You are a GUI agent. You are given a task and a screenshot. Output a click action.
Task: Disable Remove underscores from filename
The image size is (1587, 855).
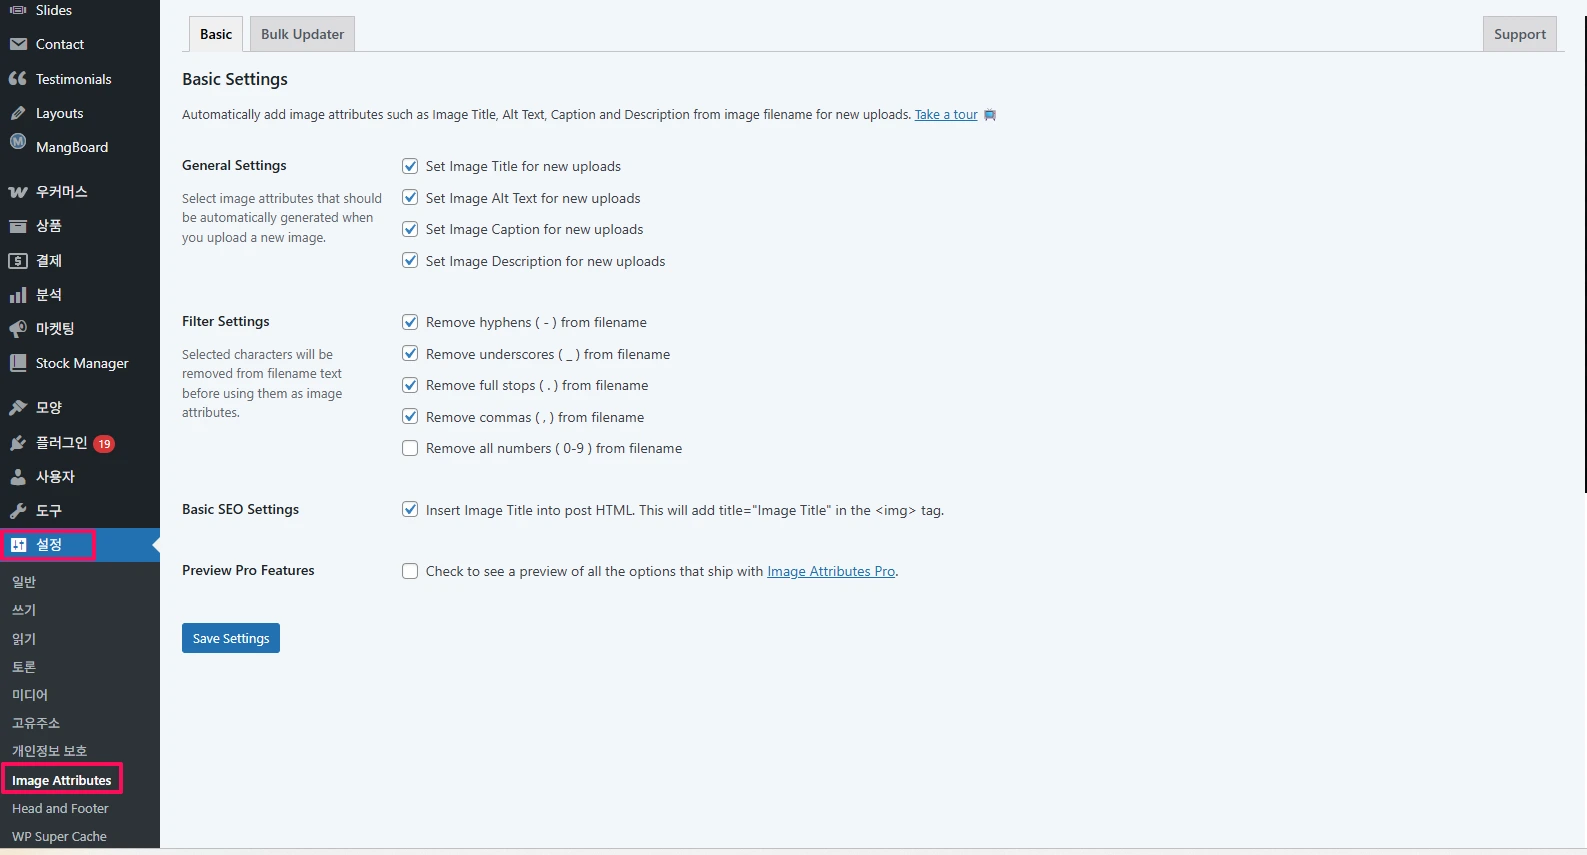pyautogui.click(x=410, y=354)
